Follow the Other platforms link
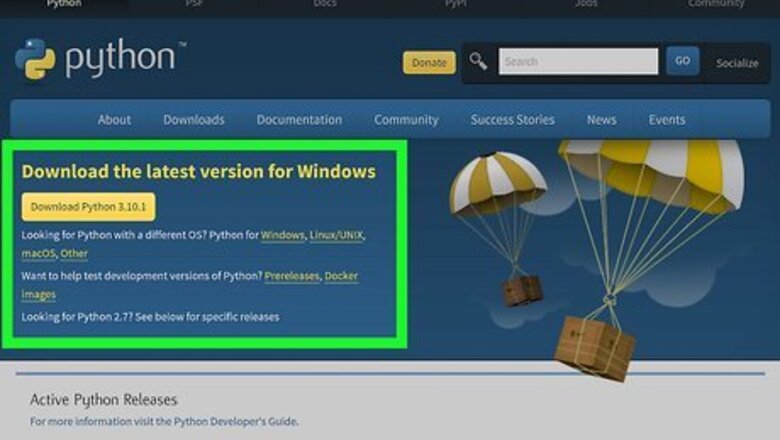Viewport: 780px width, 440px height. pos(74,254)
